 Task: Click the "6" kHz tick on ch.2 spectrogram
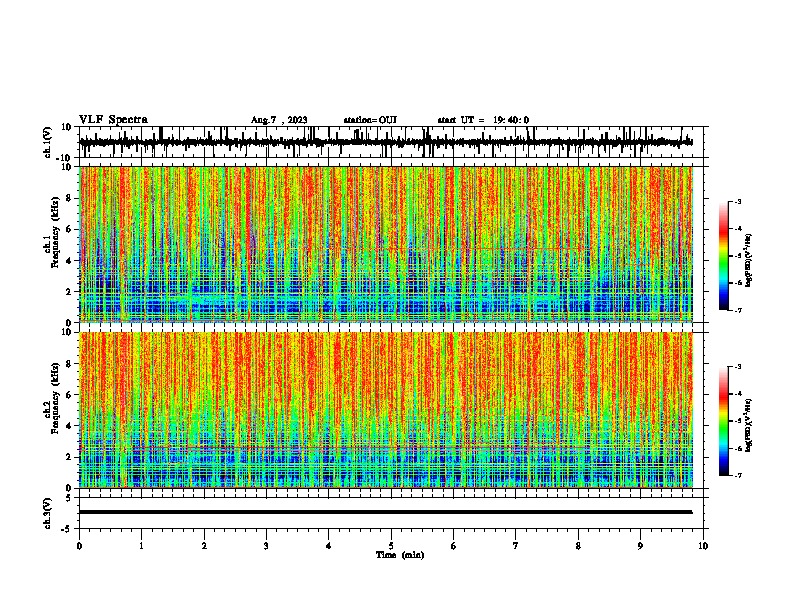click(69, 395)
